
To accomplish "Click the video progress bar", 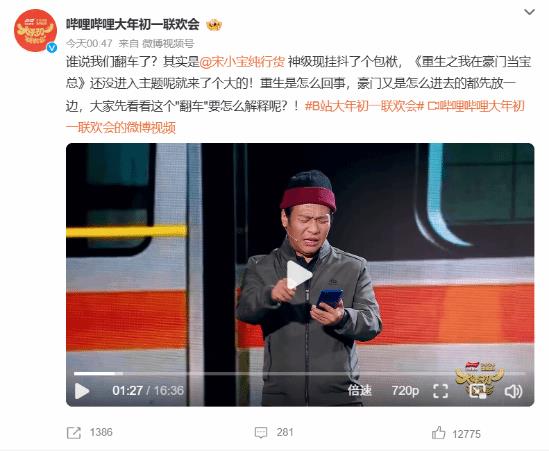I will pos(300,374).
